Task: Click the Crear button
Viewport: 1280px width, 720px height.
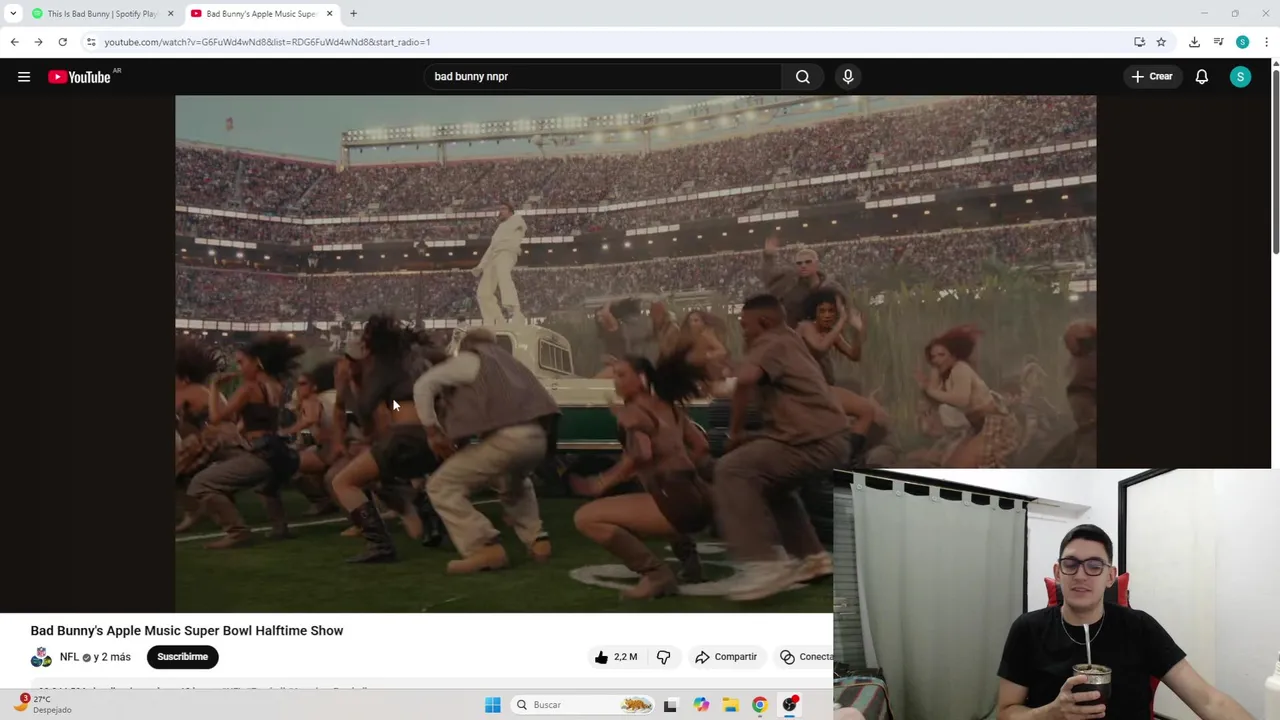Action: (1152, 77)
